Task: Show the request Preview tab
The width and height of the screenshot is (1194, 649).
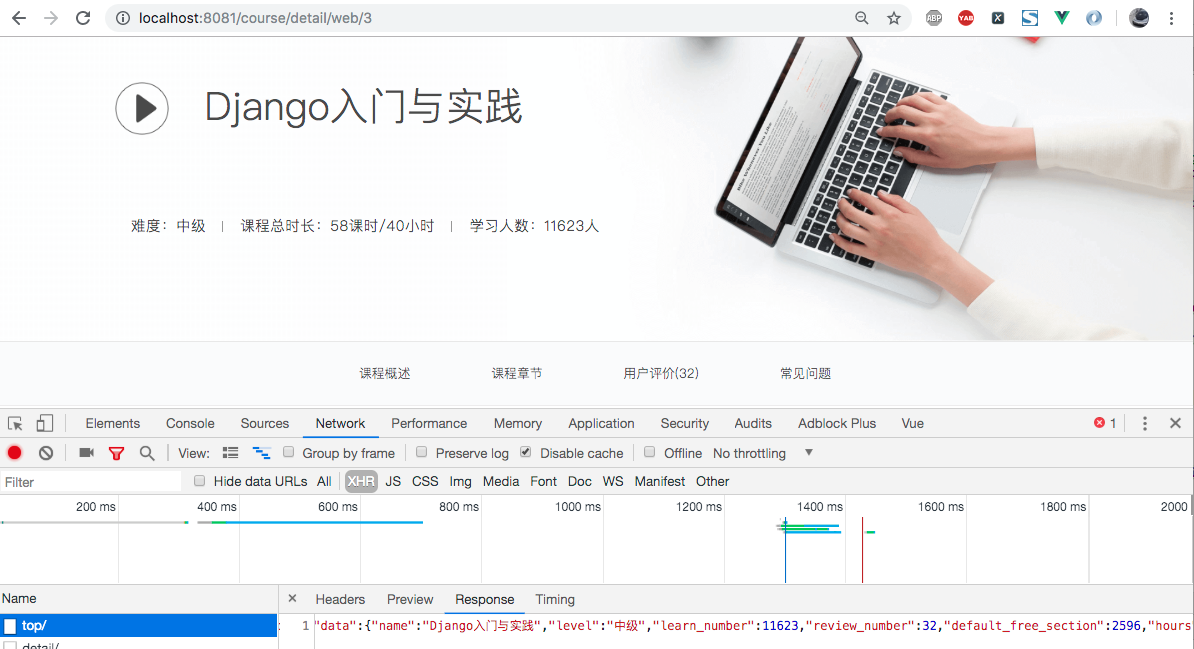Action: 410,599
